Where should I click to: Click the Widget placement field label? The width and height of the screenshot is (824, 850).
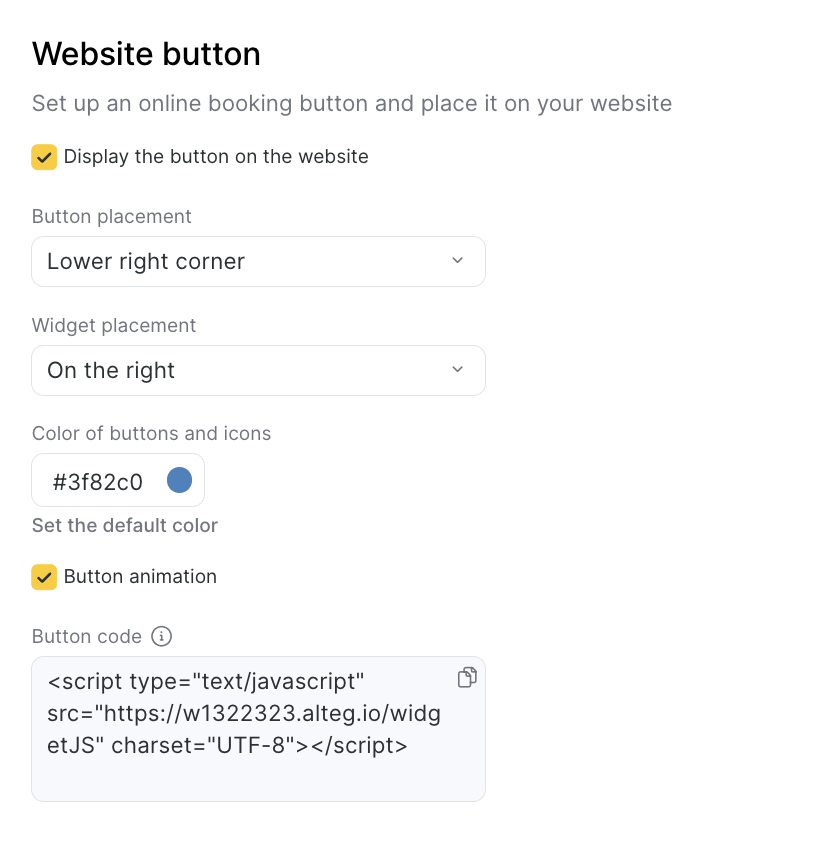coord(114,326)
